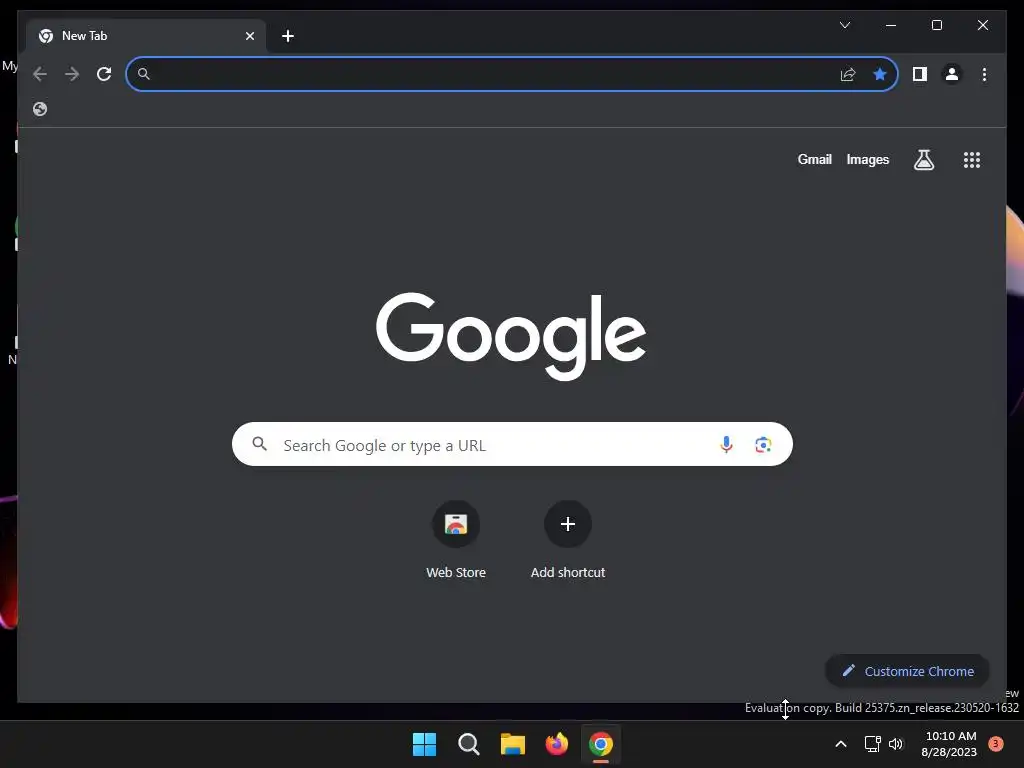The image size is (1024, 768).
Task: Open the Chrome side panel
Action: pyautogui.click(x=920, y=74)
